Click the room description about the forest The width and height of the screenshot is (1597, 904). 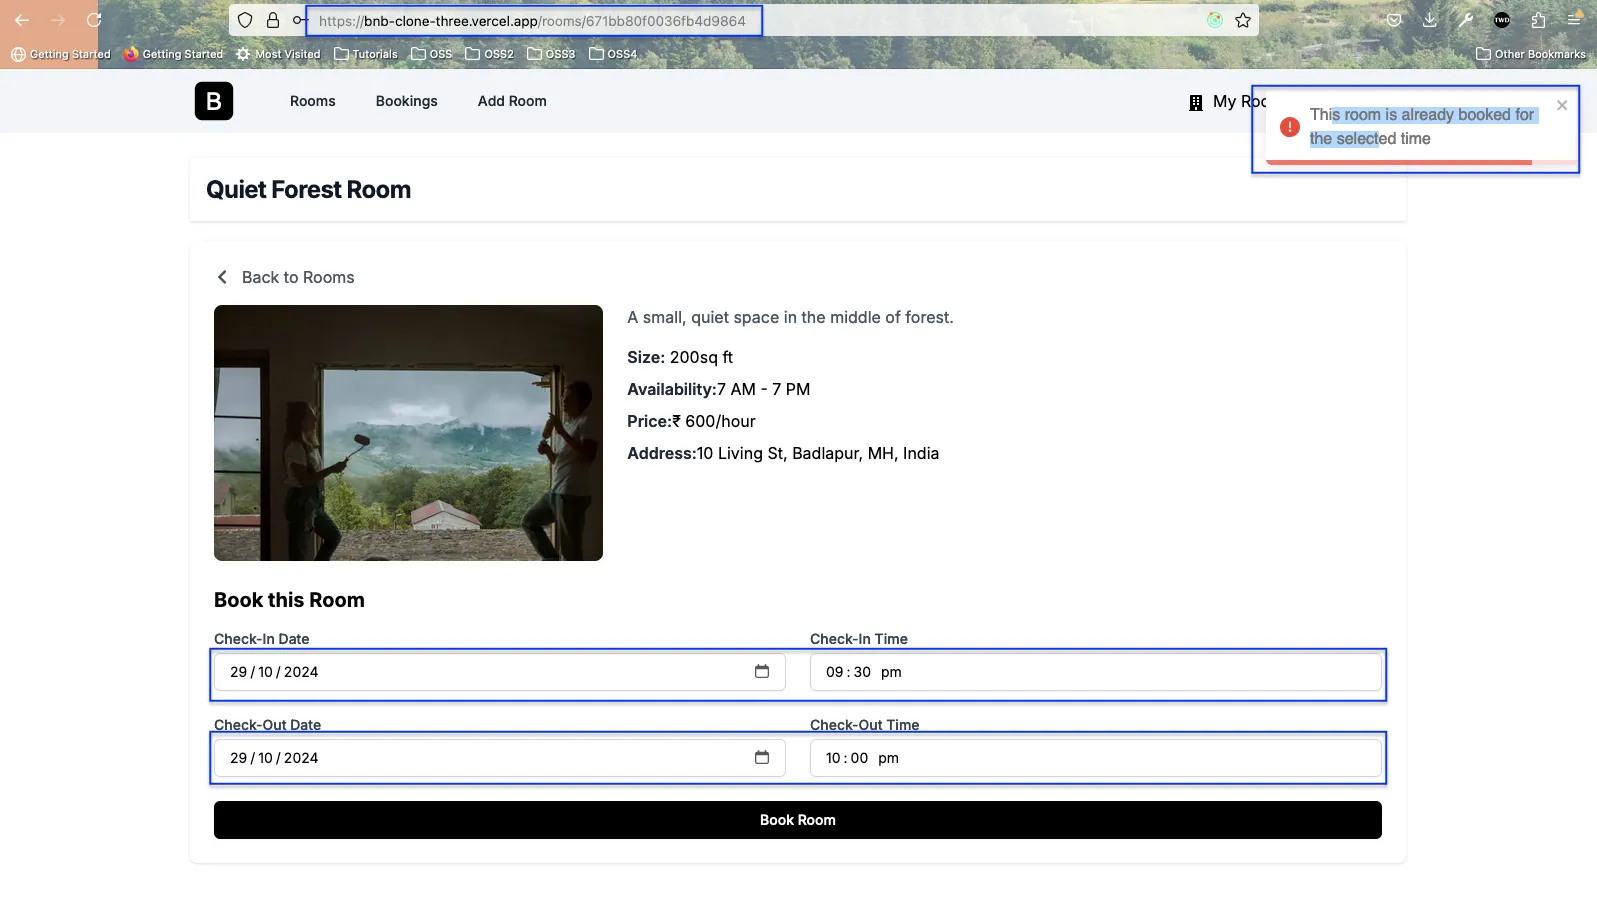[x=790, y=317]
